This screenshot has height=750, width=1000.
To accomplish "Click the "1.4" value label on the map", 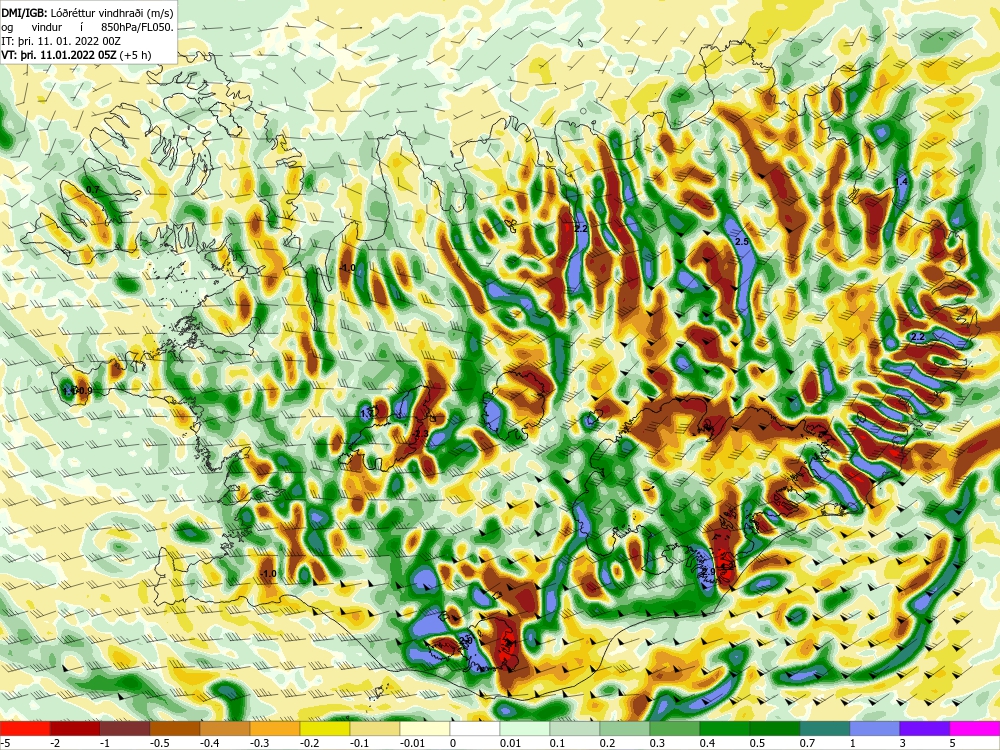I will click(x=901, y=182).
